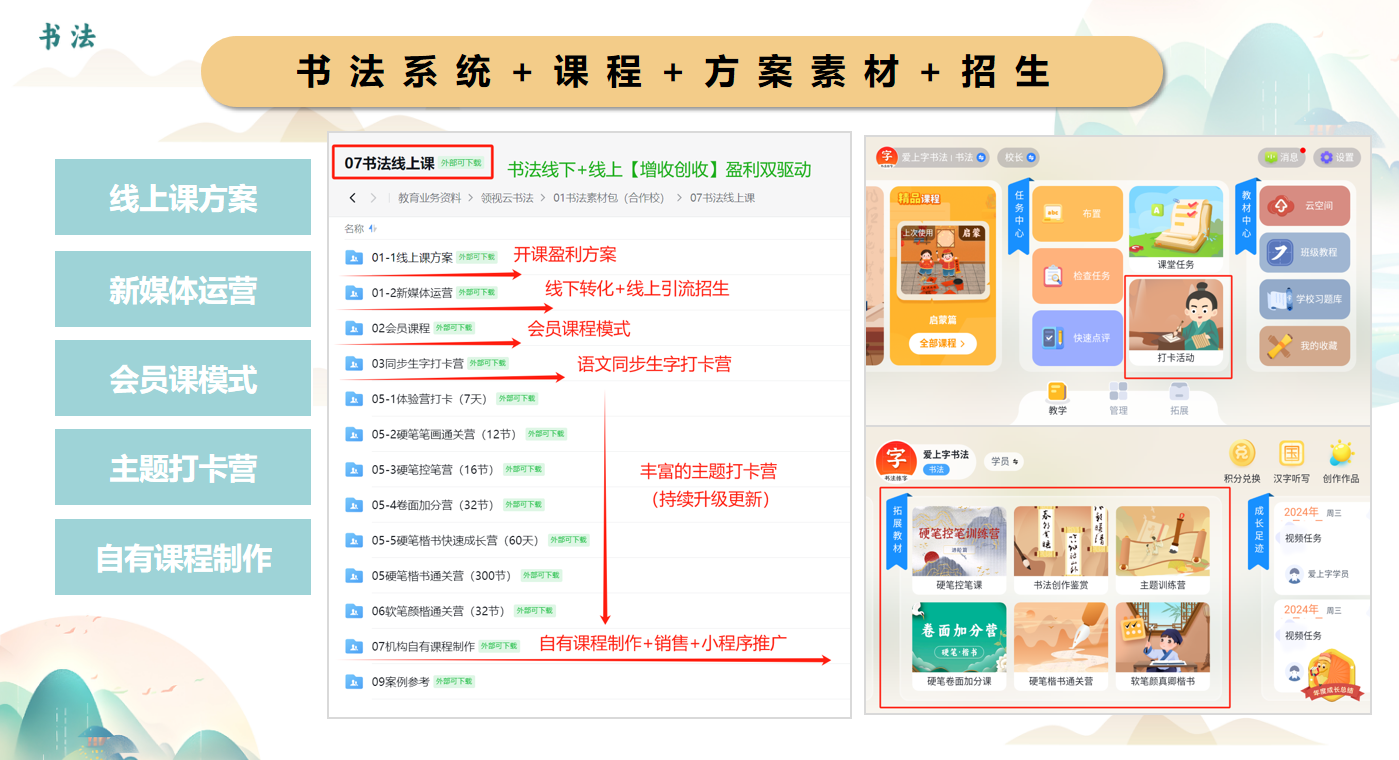Click folder icon of 09案例参考
1399x760 pixels.
[354, 681]
